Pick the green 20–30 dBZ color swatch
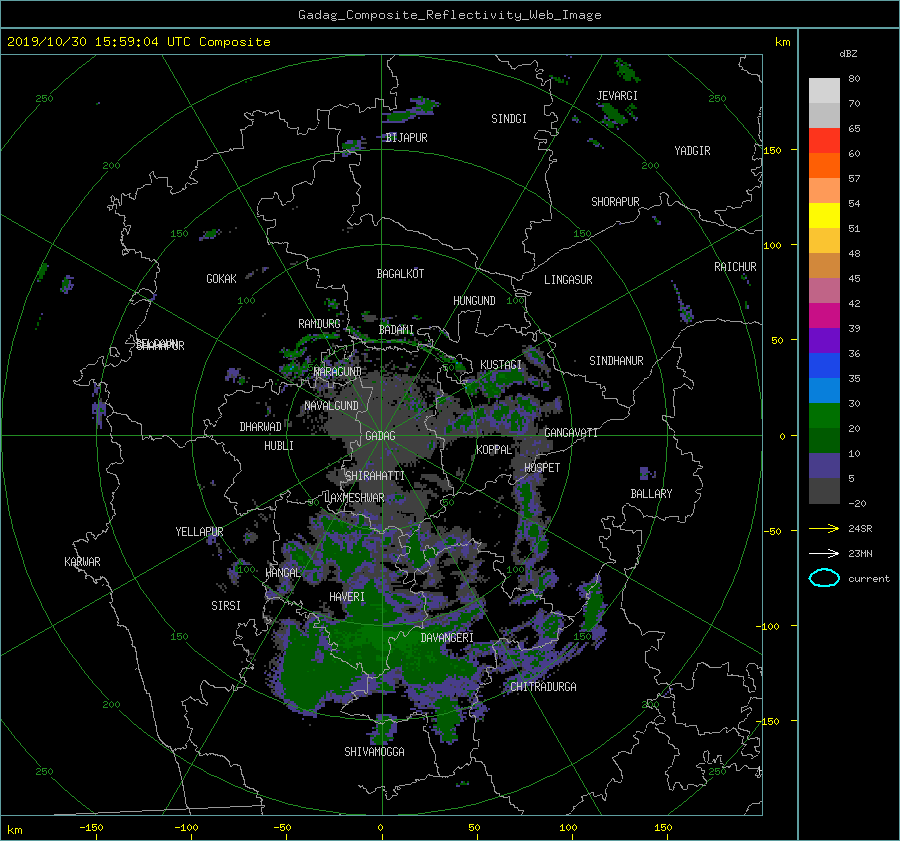 tap(824, 416)
